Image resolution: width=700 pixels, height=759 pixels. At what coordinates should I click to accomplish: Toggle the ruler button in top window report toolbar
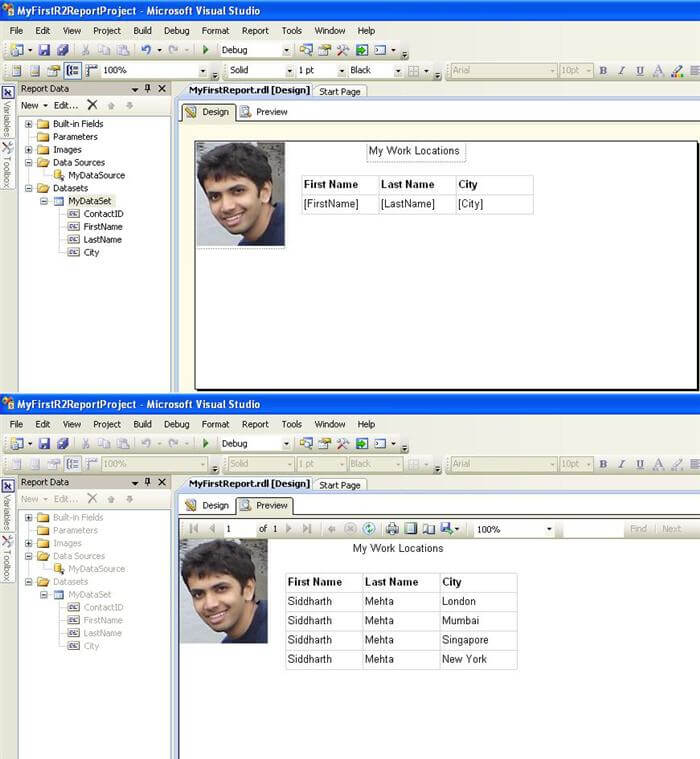92,71
